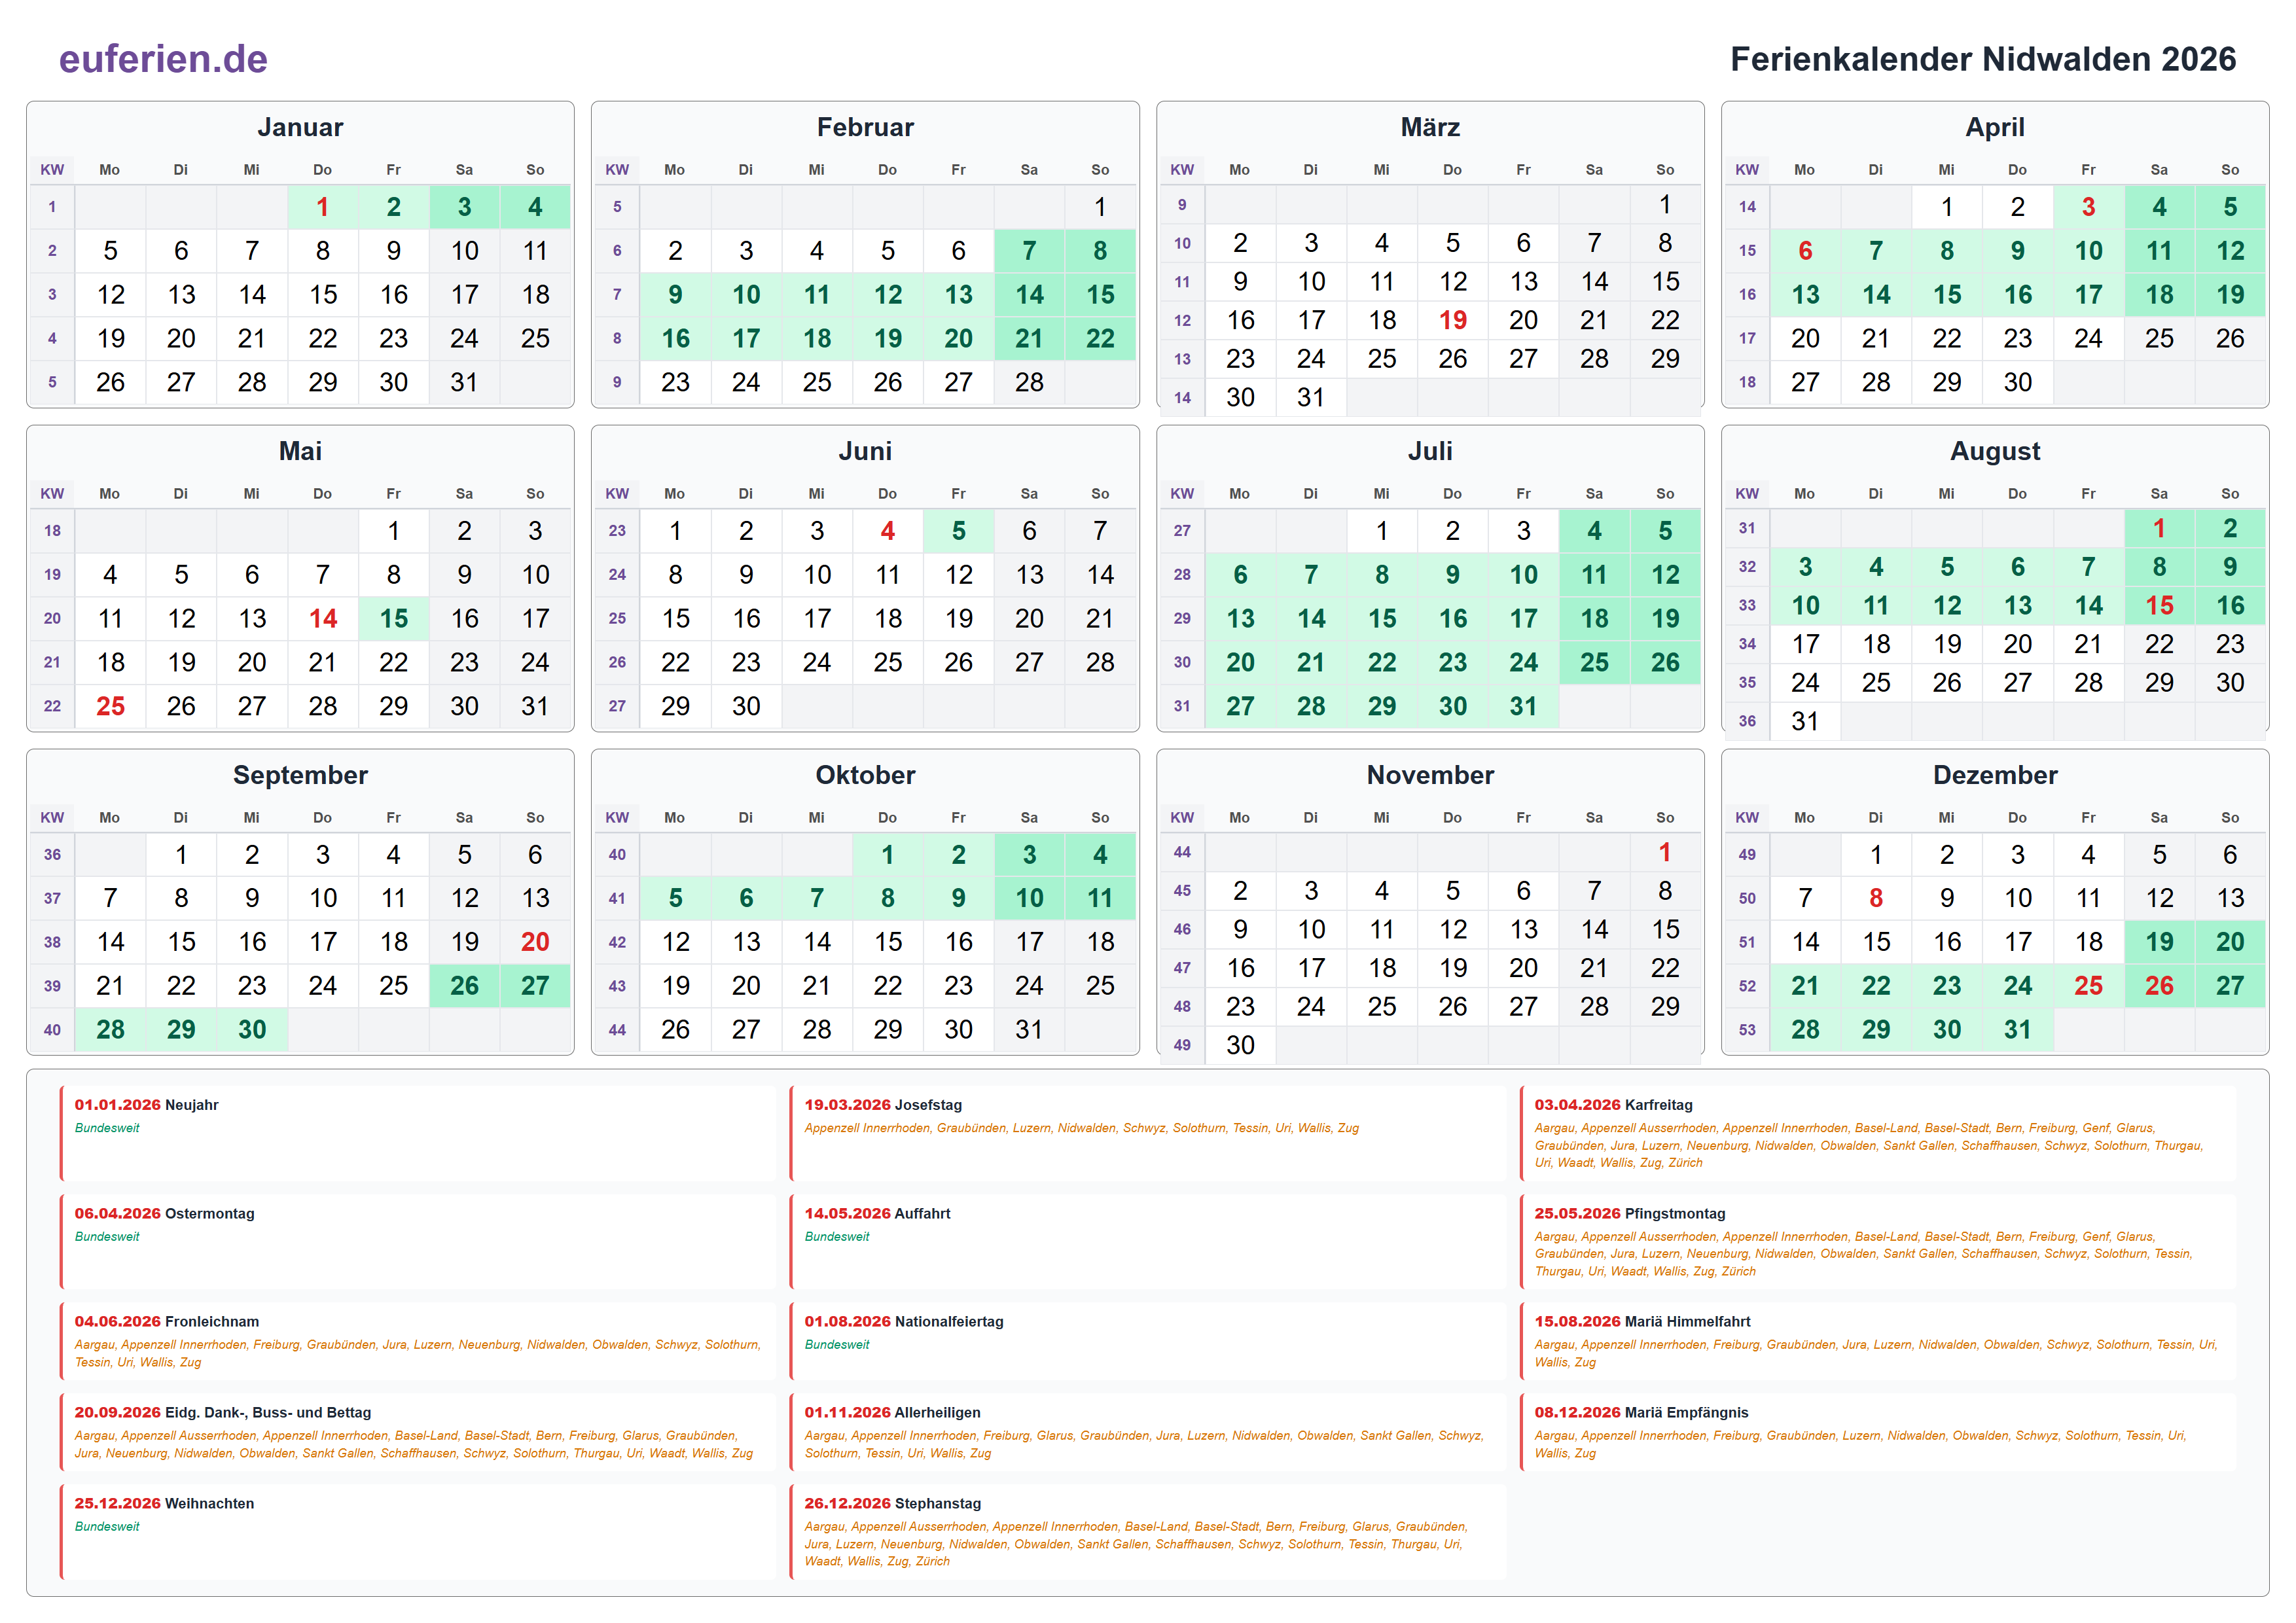Click May 25 Pfingstmontag date cell

[x=110, y=707]
